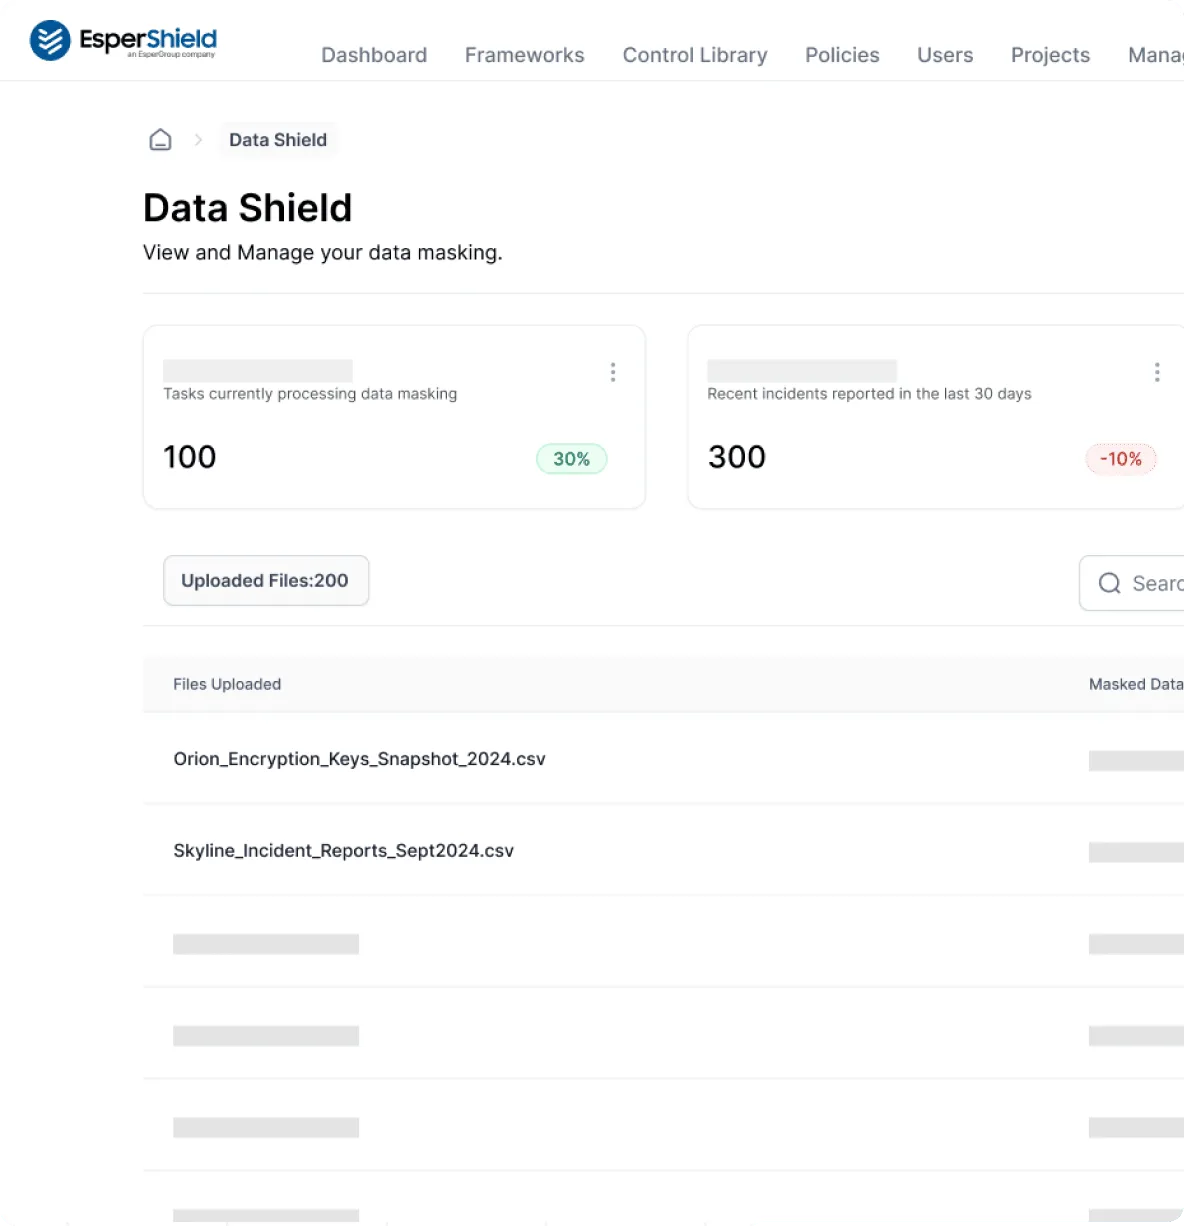The height and width of the screenshot is (1226, 1184).
Task: Navigate to Policies
Action: pyautogui.click(x=842, y=55)
